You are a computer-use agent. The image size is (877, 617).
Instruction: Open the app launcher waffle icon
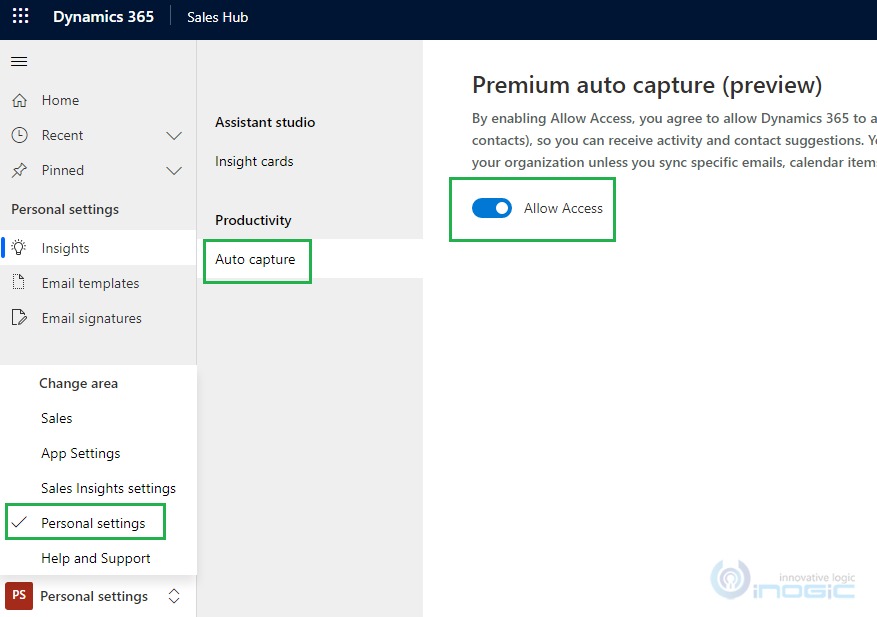(20, 16)
